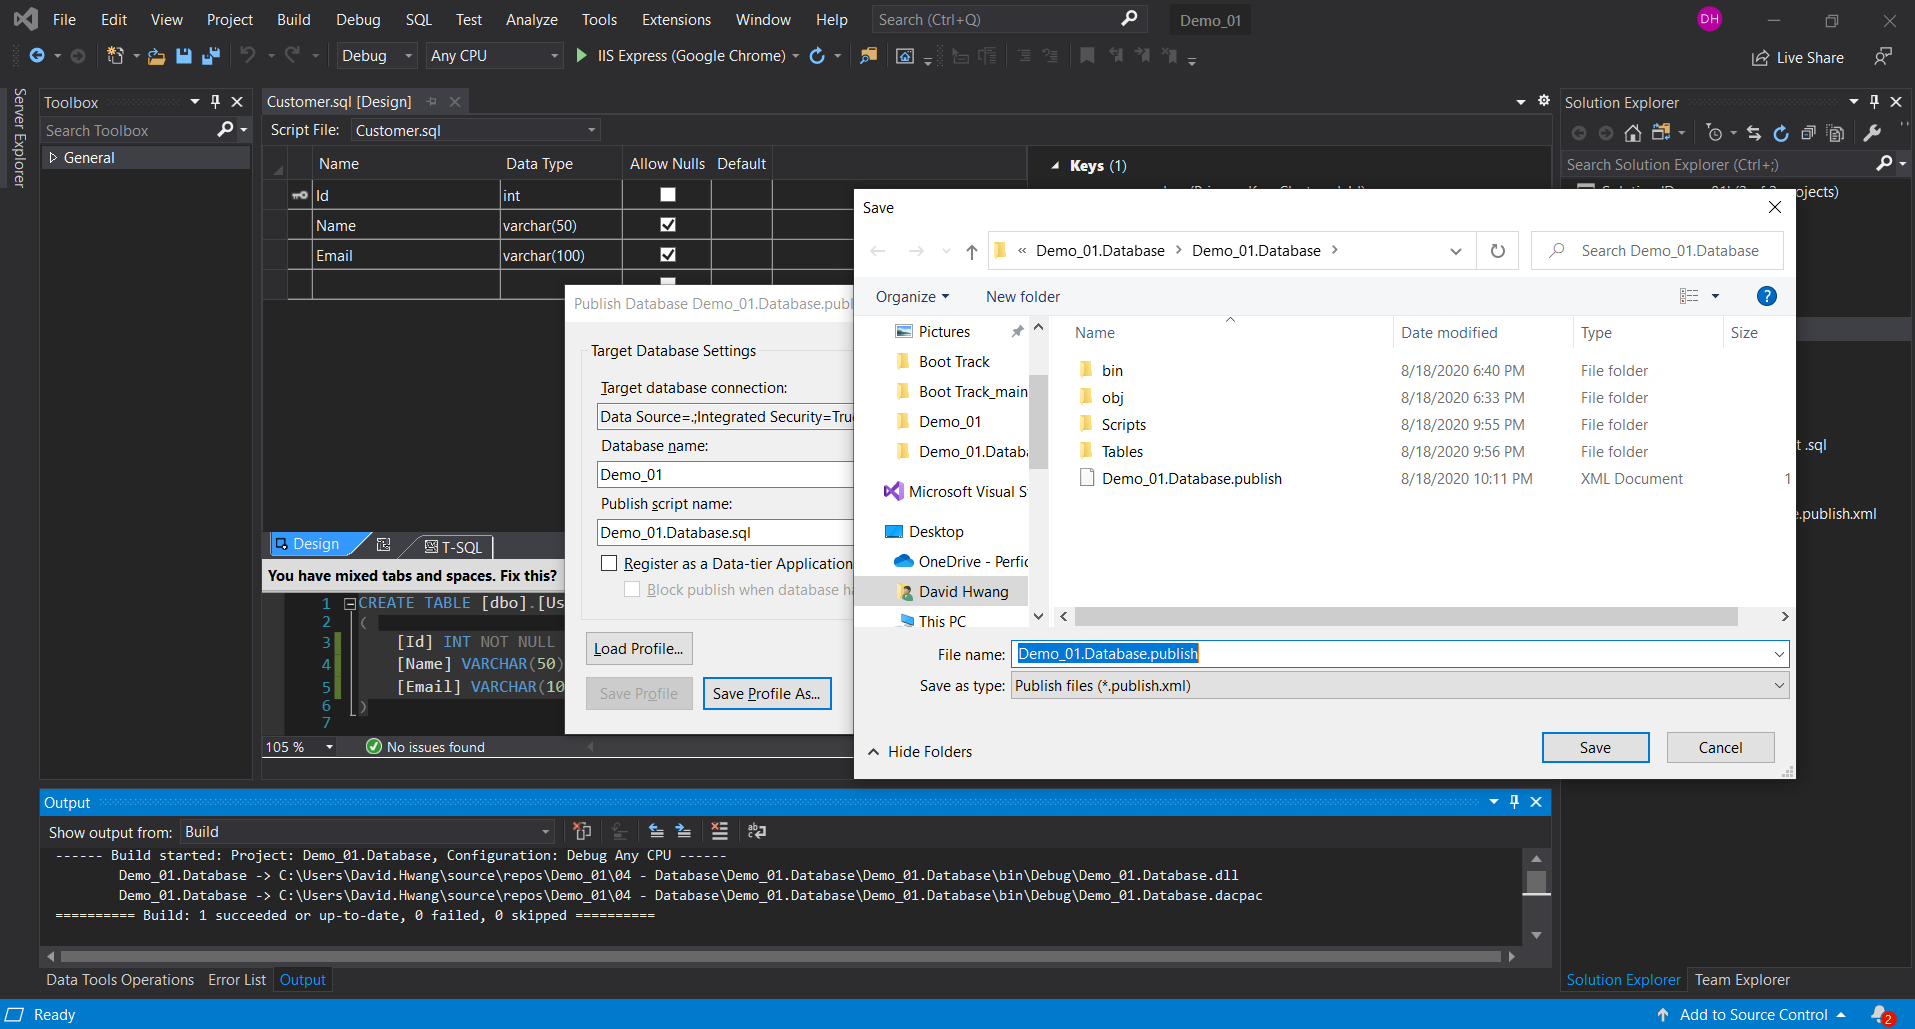Pin the Toolbox panel
Viewport: 1915px width, 1029px height.
pos(214,101)
